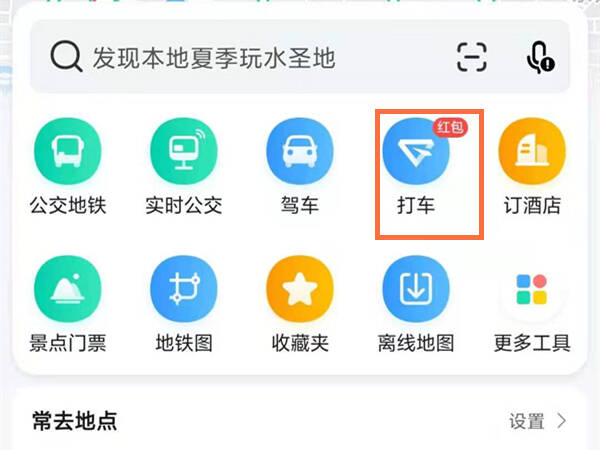View the 地铁图 subway map icon
This screenshot has height=450, width=600.
pos(184,289)
